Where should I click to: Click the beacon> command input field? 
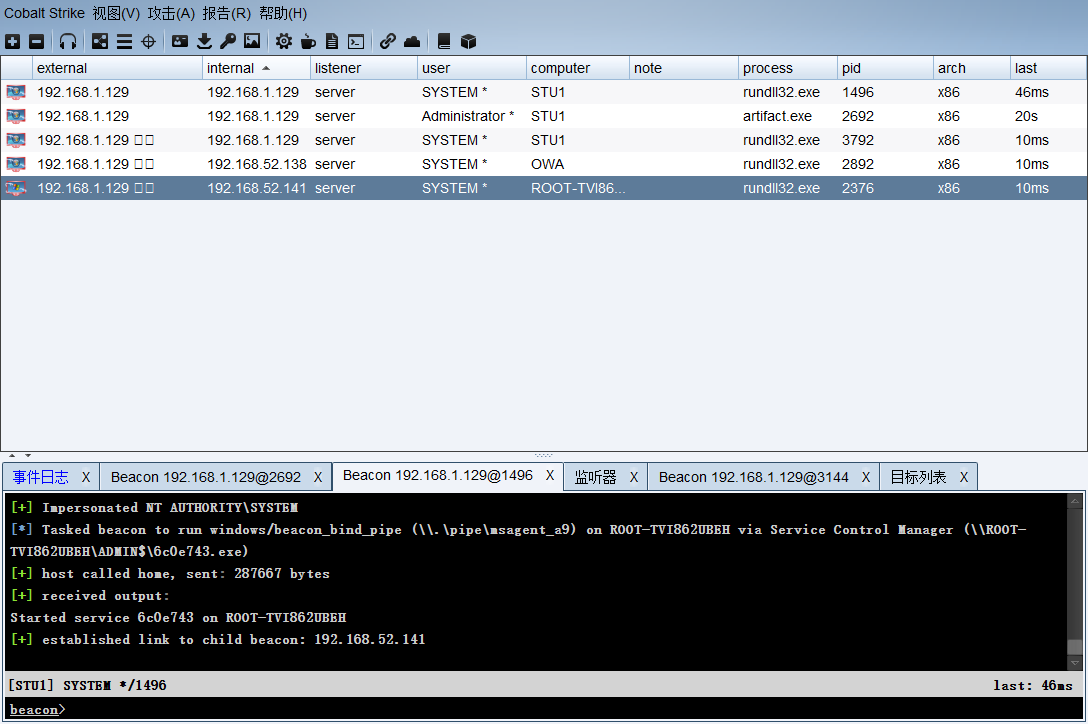544,709
